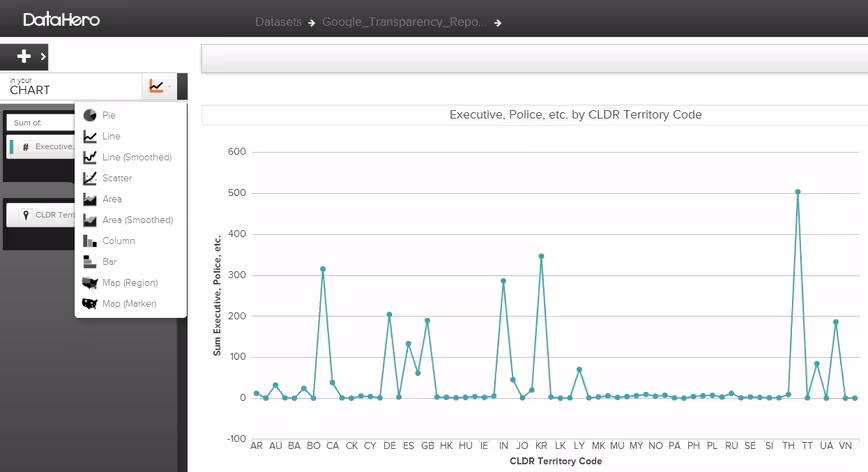Click the chart title text

tap(576, 115)
